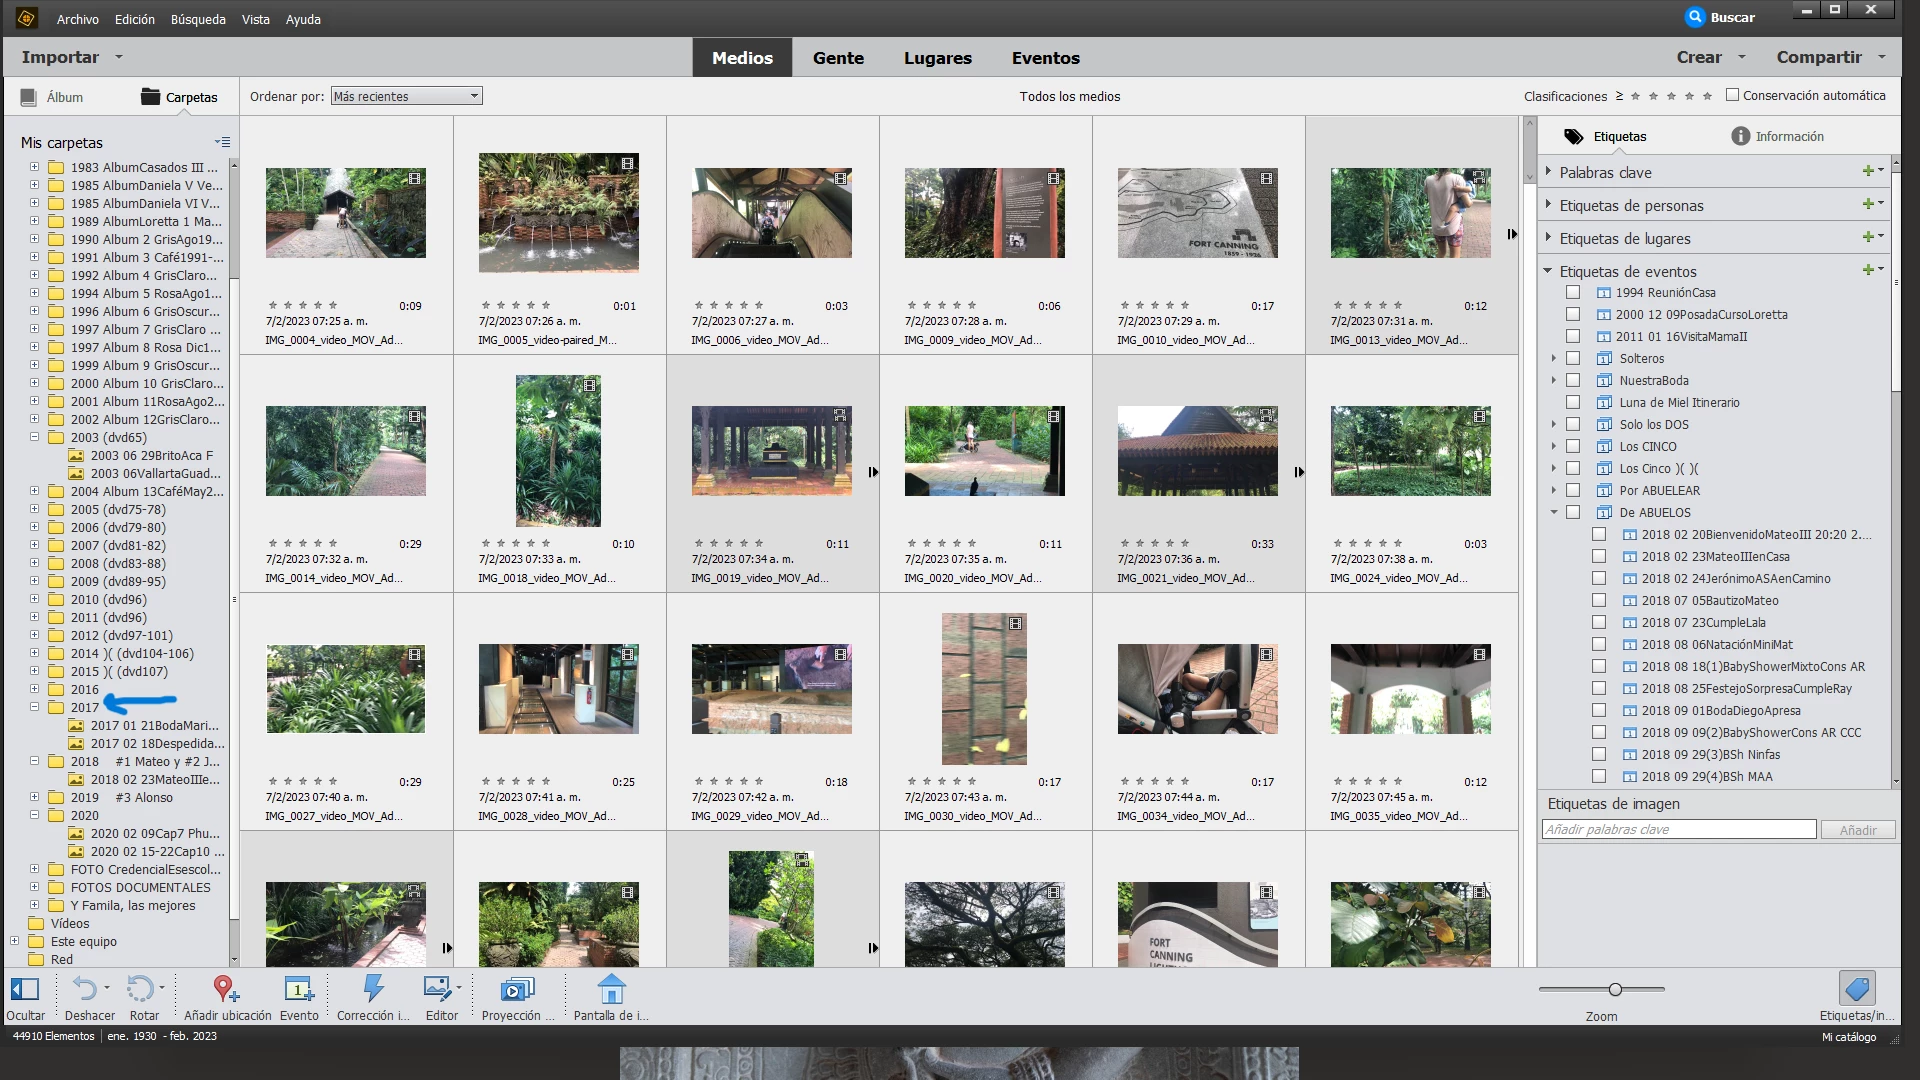Click the Añadir palabras clave field
Screen dimensions: 1920x1080
pyautogui.click(x=1678, y=830)
